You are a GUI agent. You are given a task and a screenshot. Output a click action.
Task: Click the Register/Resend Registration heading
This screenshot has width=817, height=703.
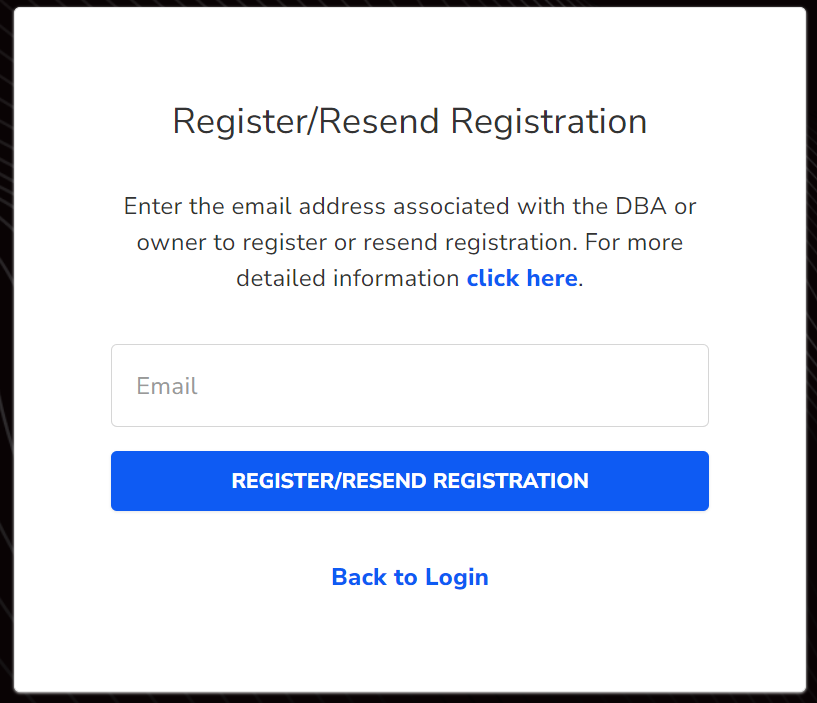(x=409, y=121)
